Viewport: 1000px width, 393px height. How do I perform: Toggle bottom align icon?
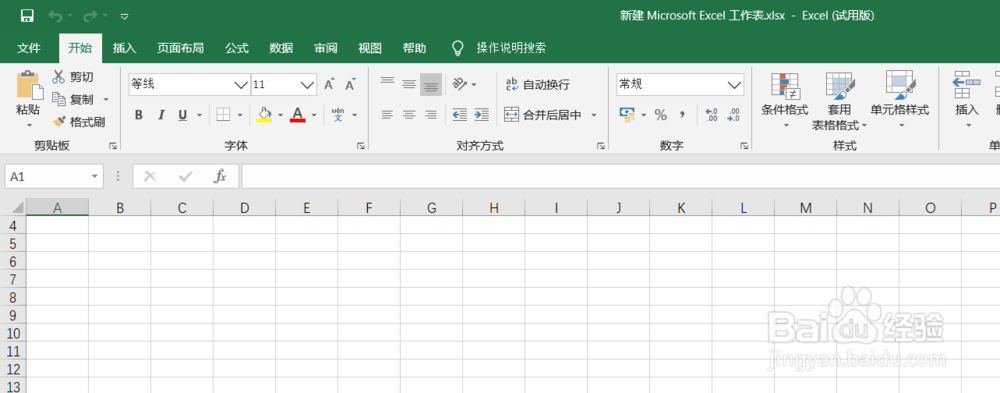431,84
